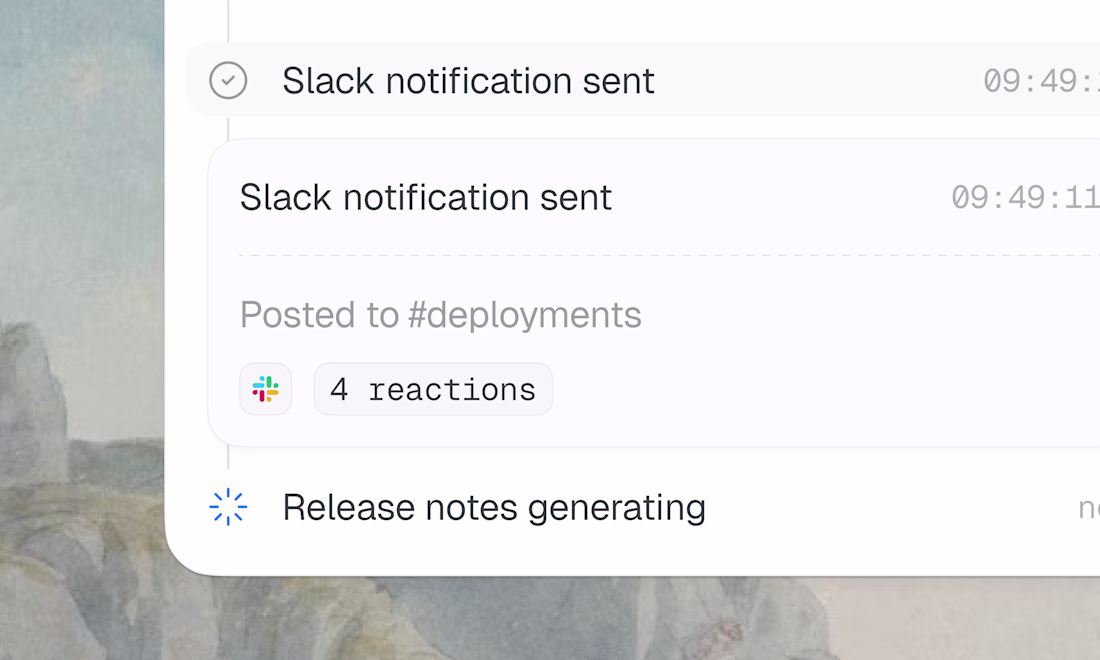The height and width of the screenshot is (660, 1100).
Task: Select the top Slack notification sent row
Action: pyautogui.click(x=643, y=80)
